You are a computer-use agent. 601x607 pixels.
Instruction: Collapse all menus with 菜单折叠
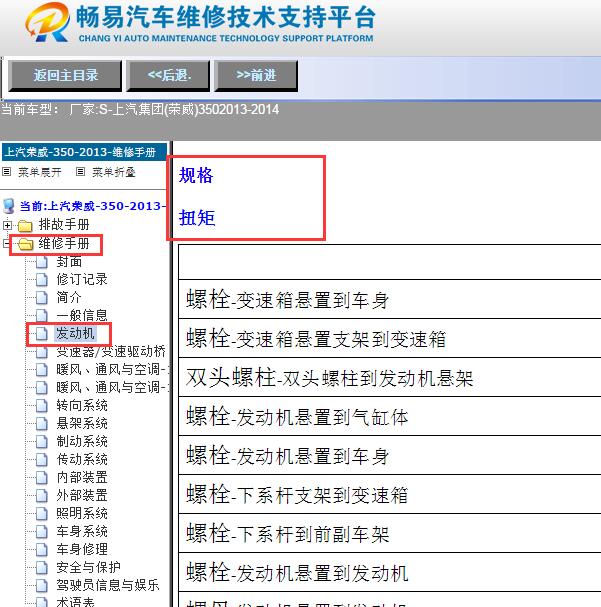click(x=114, y=172)
